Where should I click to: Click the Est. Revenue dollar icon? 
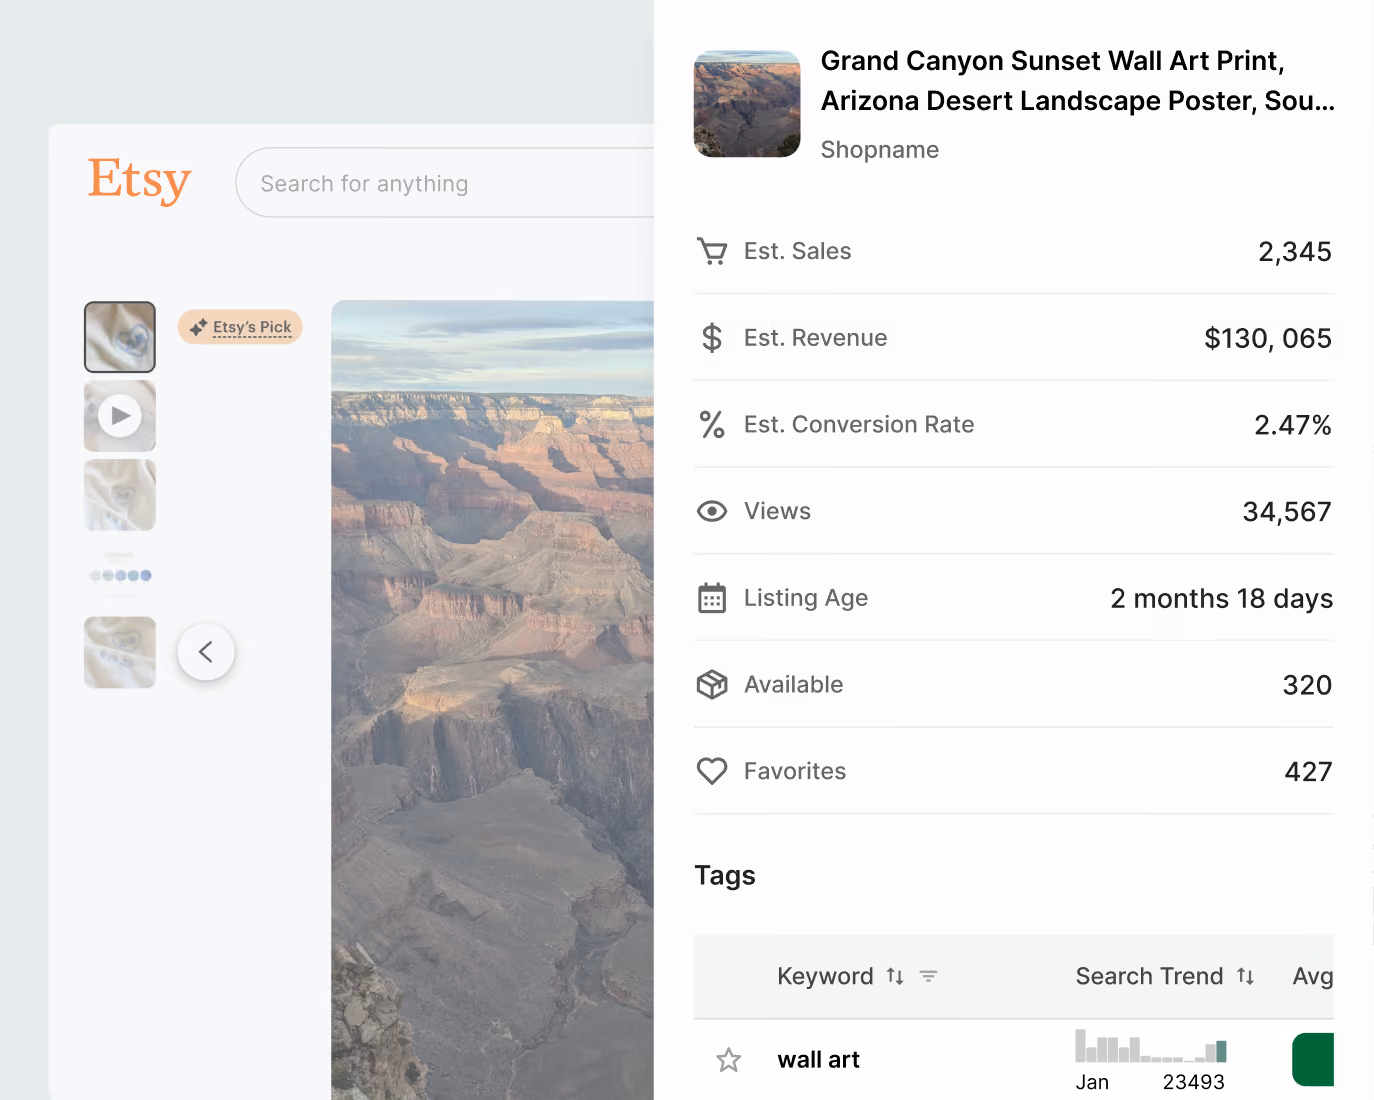[712, 338]
